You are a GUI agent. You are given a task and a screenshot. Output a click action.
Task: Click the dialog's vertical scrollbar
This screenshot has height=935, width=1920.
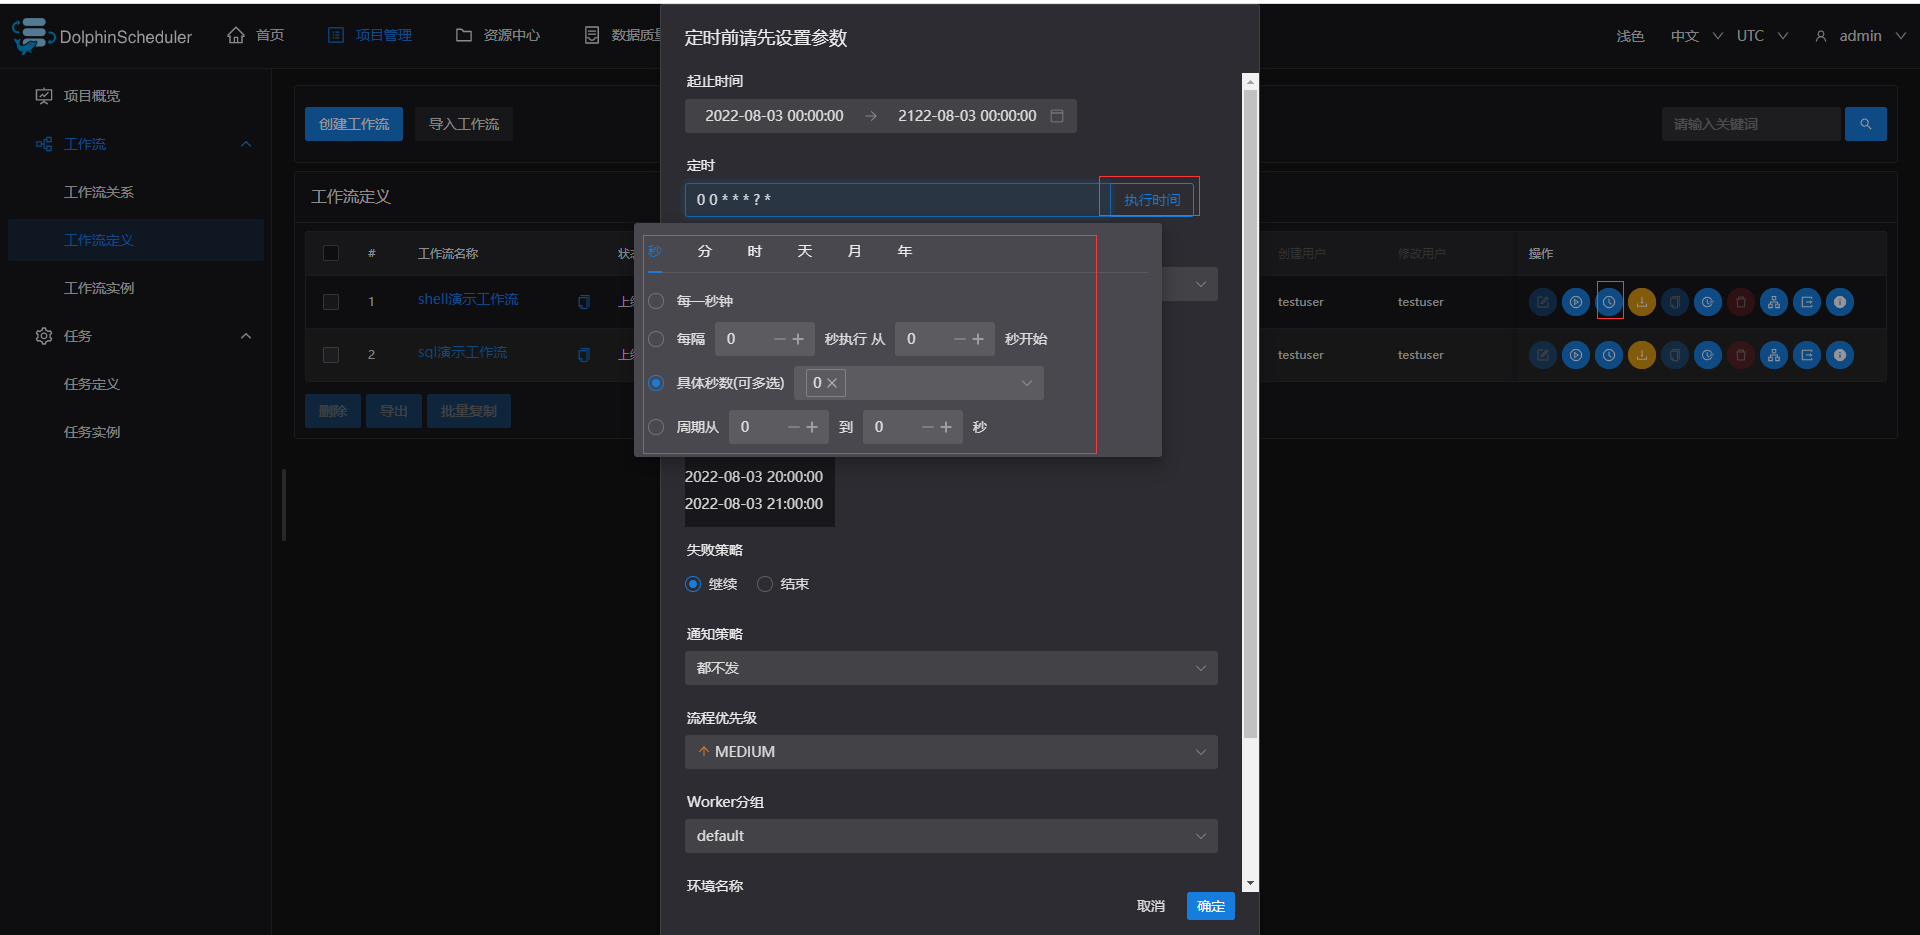[1250, 415]
